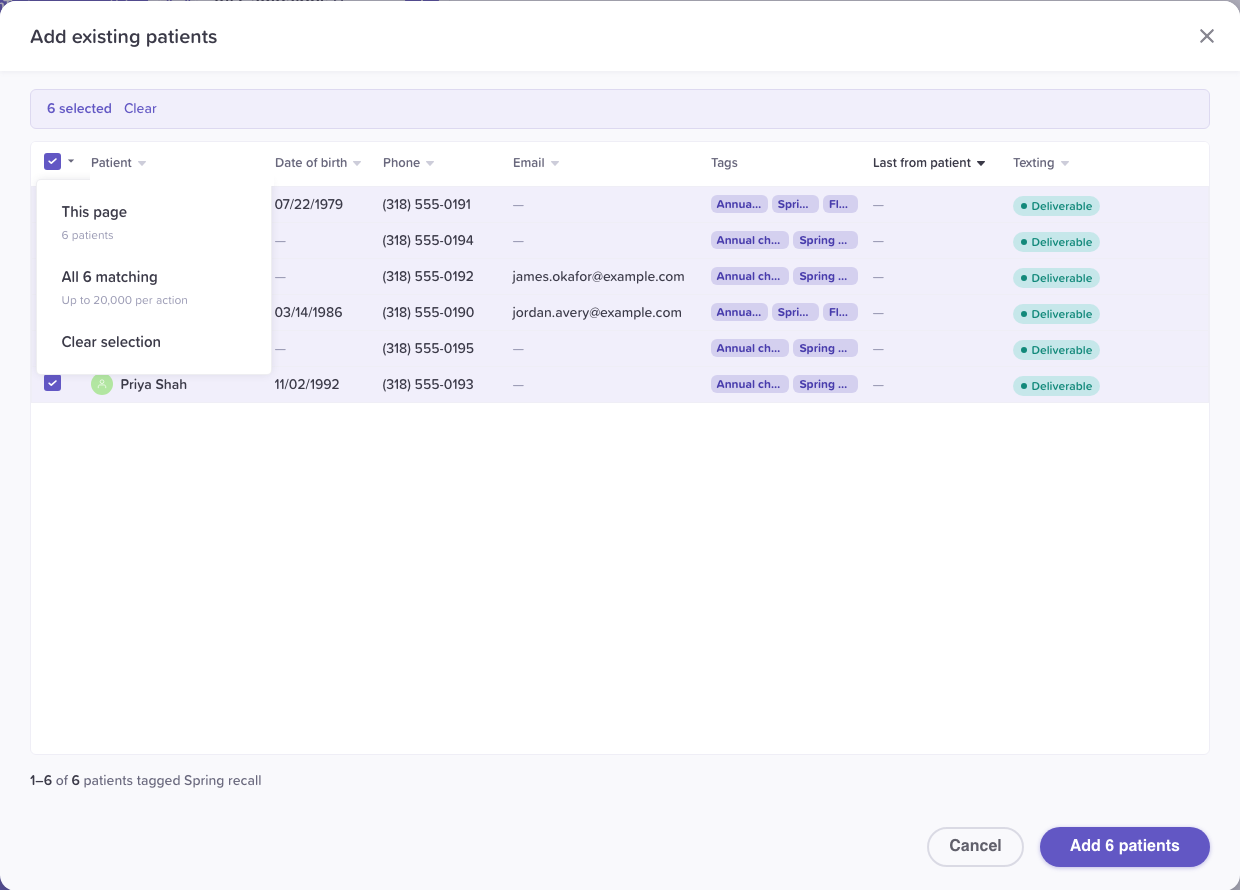Click phone number (318) 555-0190
Image resolution: width=1240 pixels, height=890 pixels.
point(428,312)
